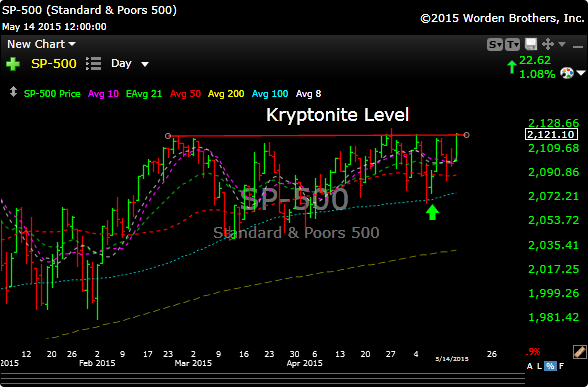Click the red .9% value near the axis
The width and height of the screenshot is (588, 387).
pos(533,352)
